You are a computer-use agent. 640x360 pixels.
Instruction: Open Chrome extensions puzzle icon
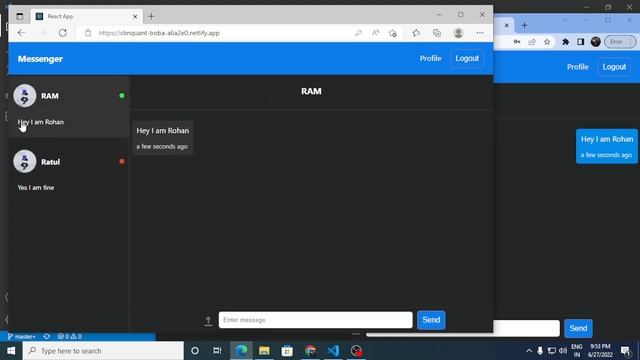565,42
